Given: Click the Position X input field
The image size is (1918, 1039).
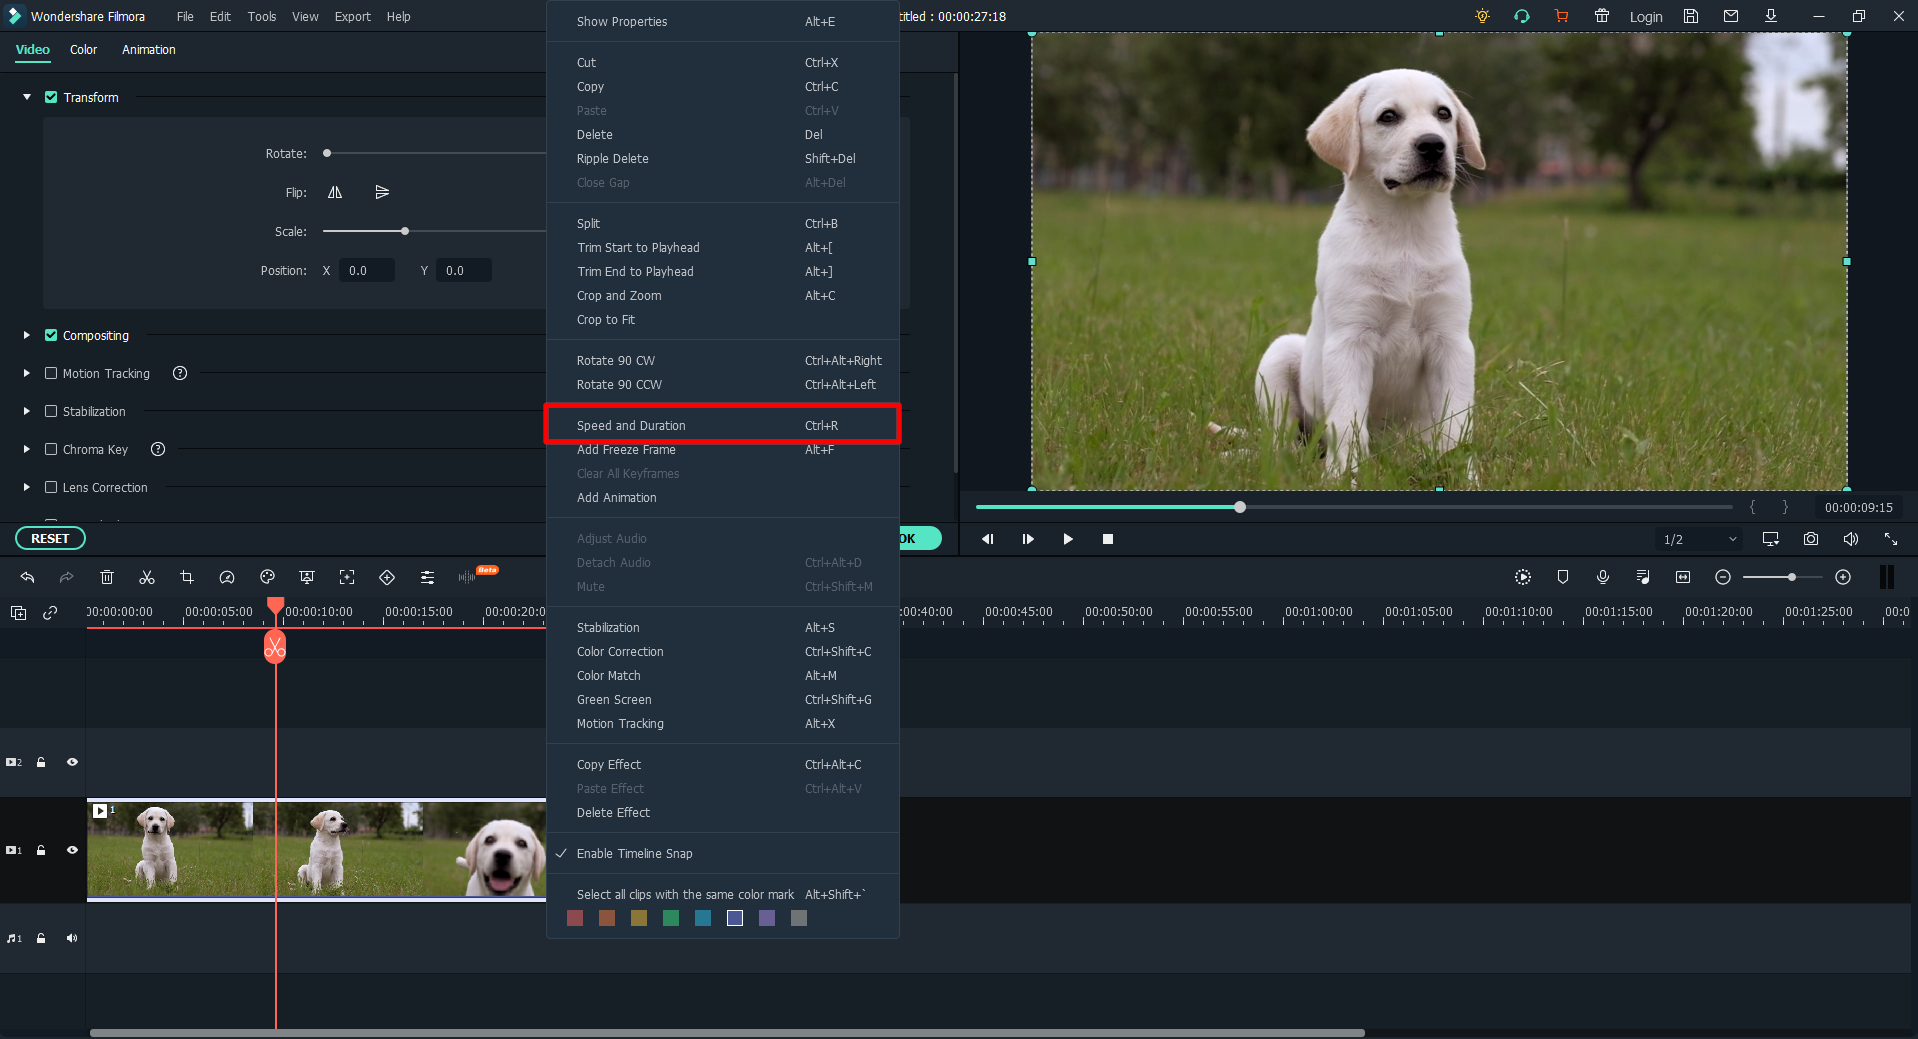Looking at the screenshot, I should pyautogui.click(x=366, y=271).
